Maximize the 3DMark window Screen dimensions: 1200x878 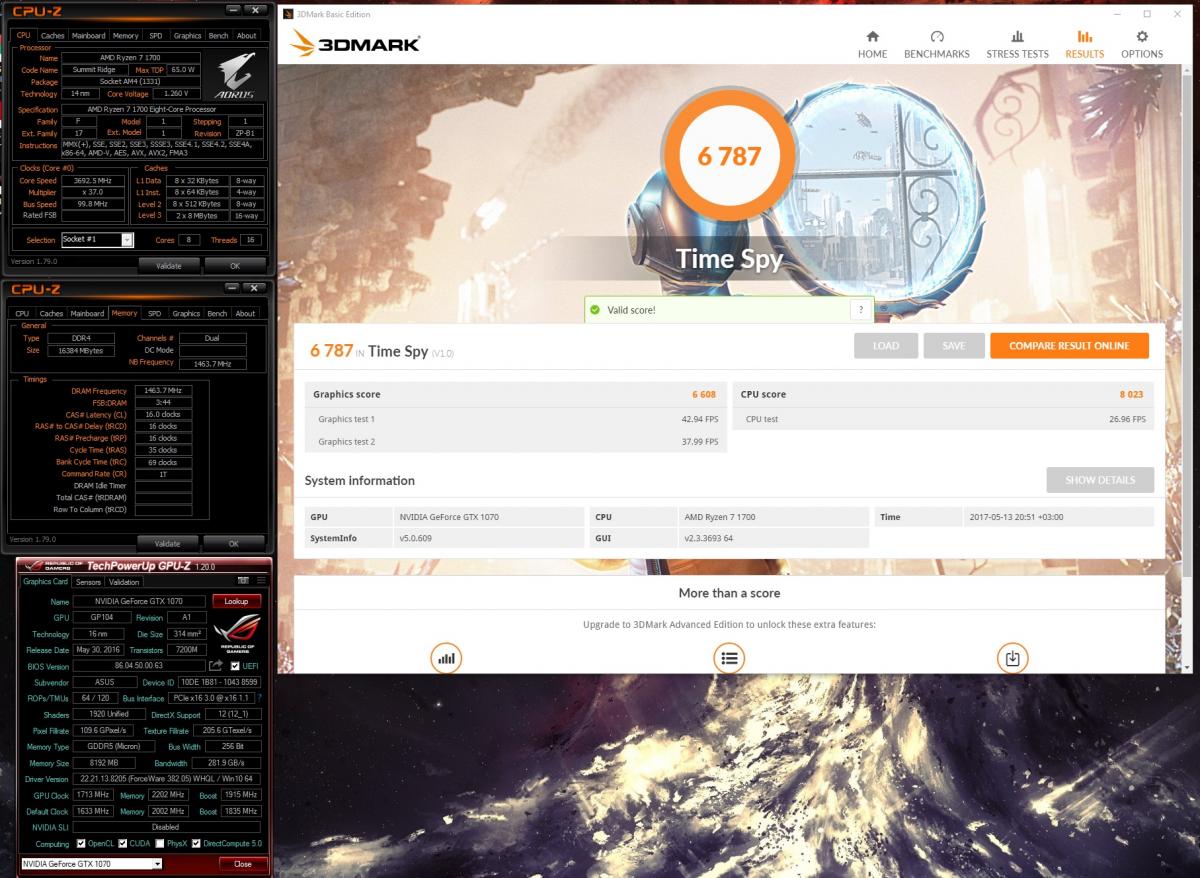click(x=1147, y=14)
